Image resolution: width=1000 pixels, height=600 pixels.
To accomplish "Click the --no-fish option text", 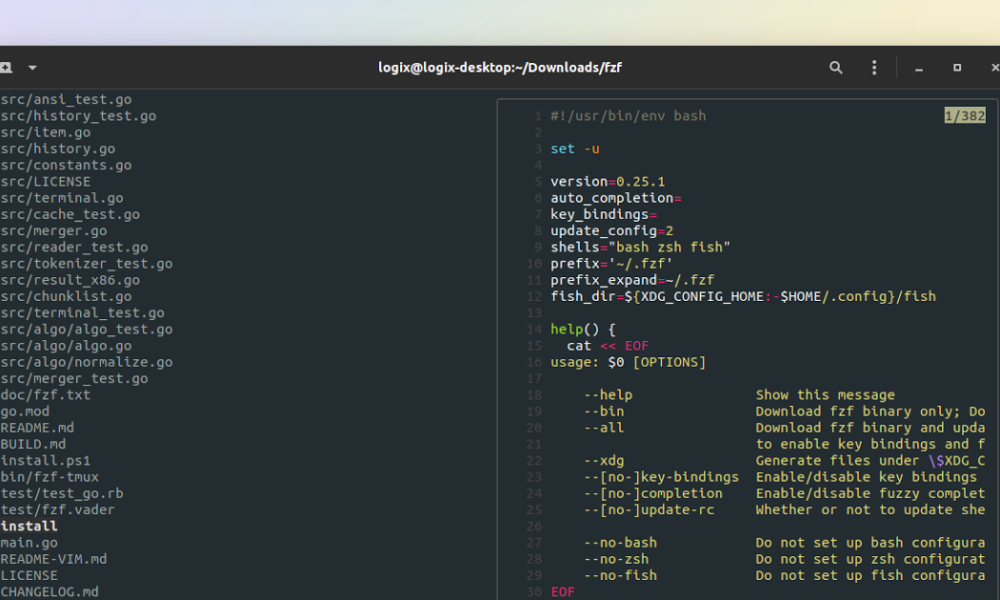I will coord(621,576).
